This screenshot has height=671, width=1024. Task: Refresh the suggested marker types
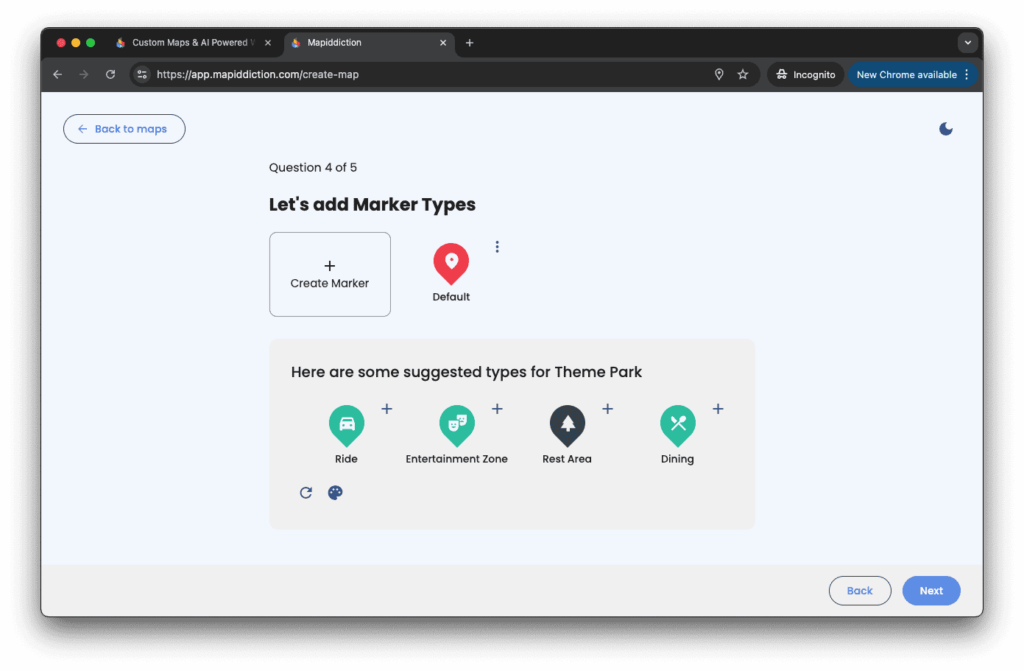pos(306,493)
